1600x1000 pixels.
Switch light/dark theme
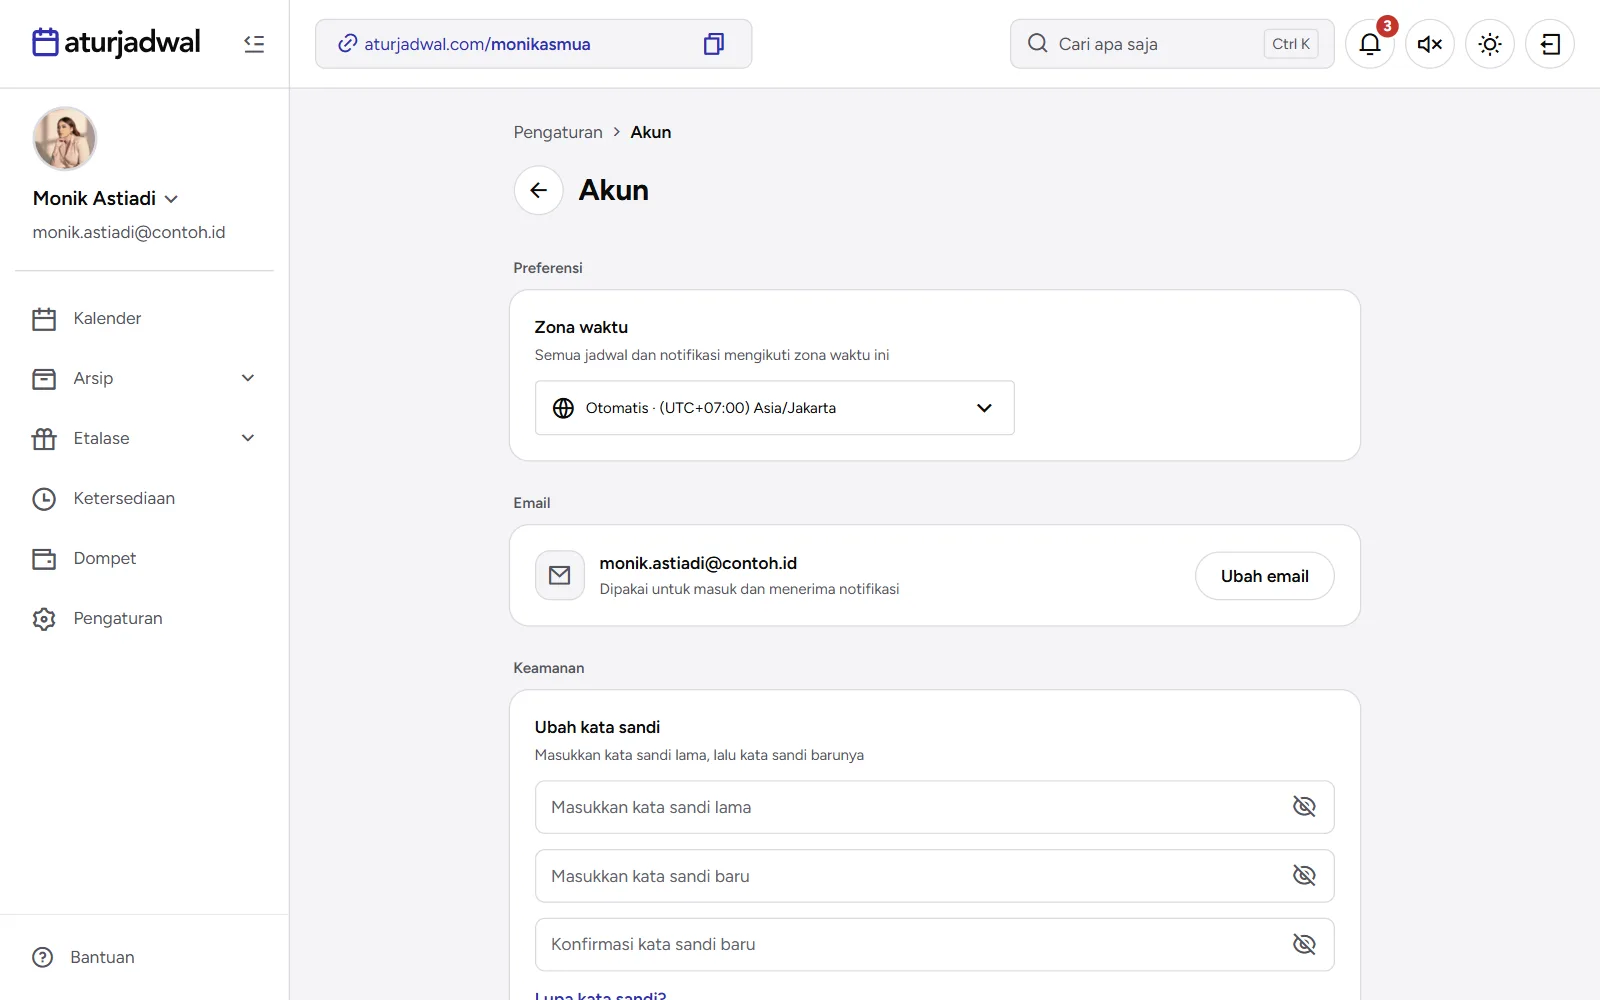[1490, 44]
